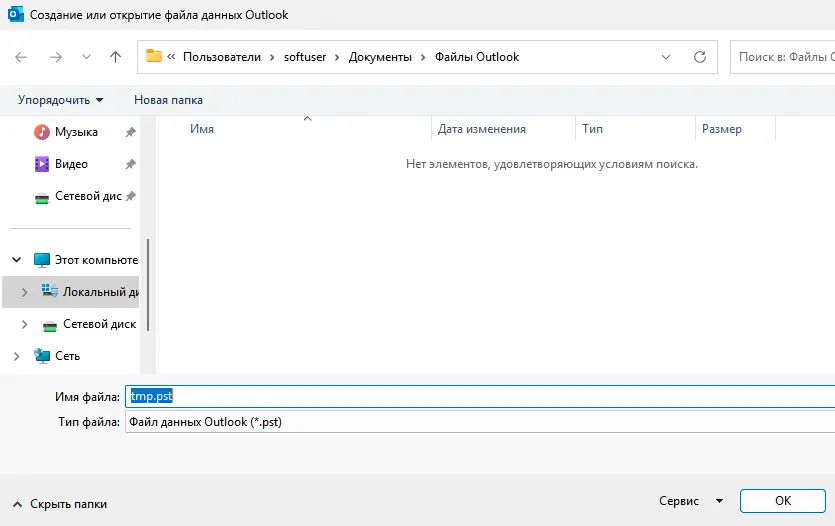Open Видео in the navigation pane
This screenshot has height=526, width=835.
pyautogui.click(x=71, y=164)
